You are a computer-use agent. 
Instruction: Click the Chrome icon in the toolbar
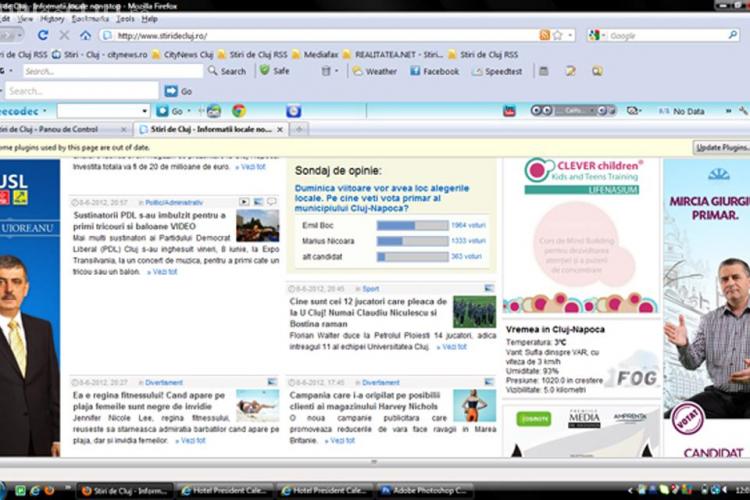[x=239, y=111]
